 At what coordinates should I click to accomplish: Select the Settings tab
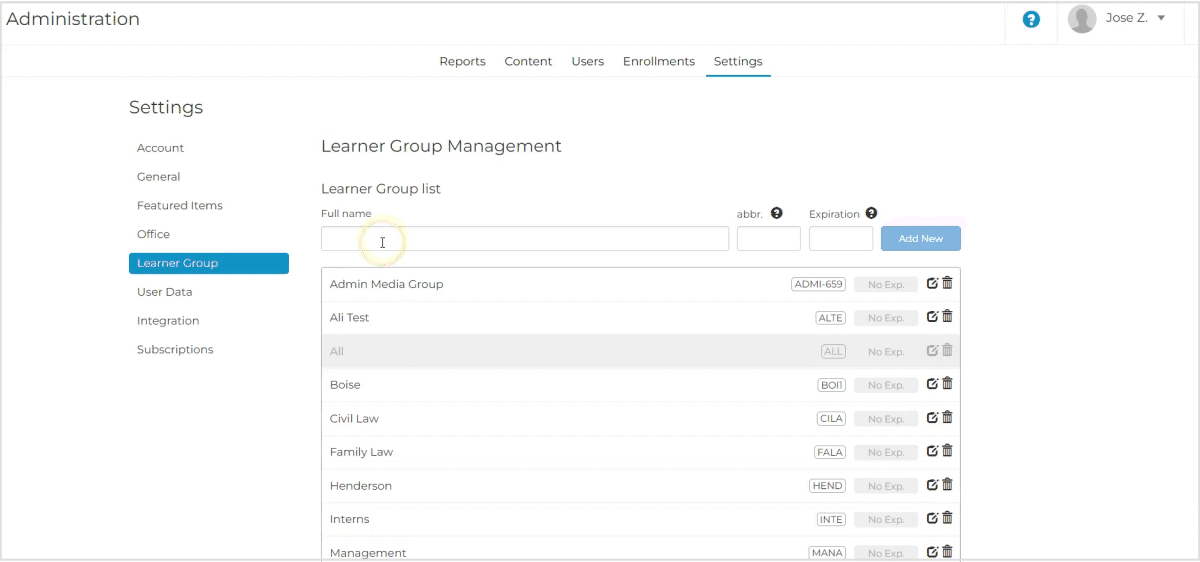coord(738,61)
